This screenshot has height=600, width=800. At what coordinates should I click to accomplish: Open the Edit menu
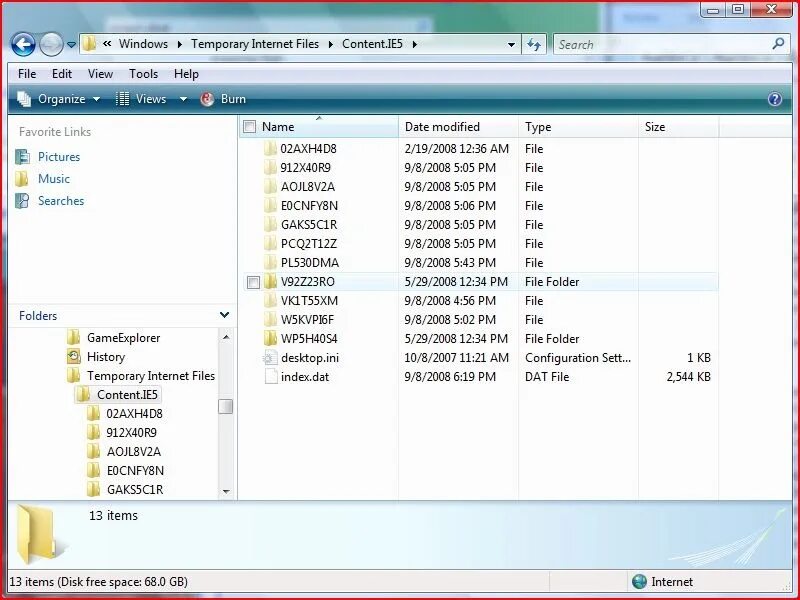click(62, 73)
